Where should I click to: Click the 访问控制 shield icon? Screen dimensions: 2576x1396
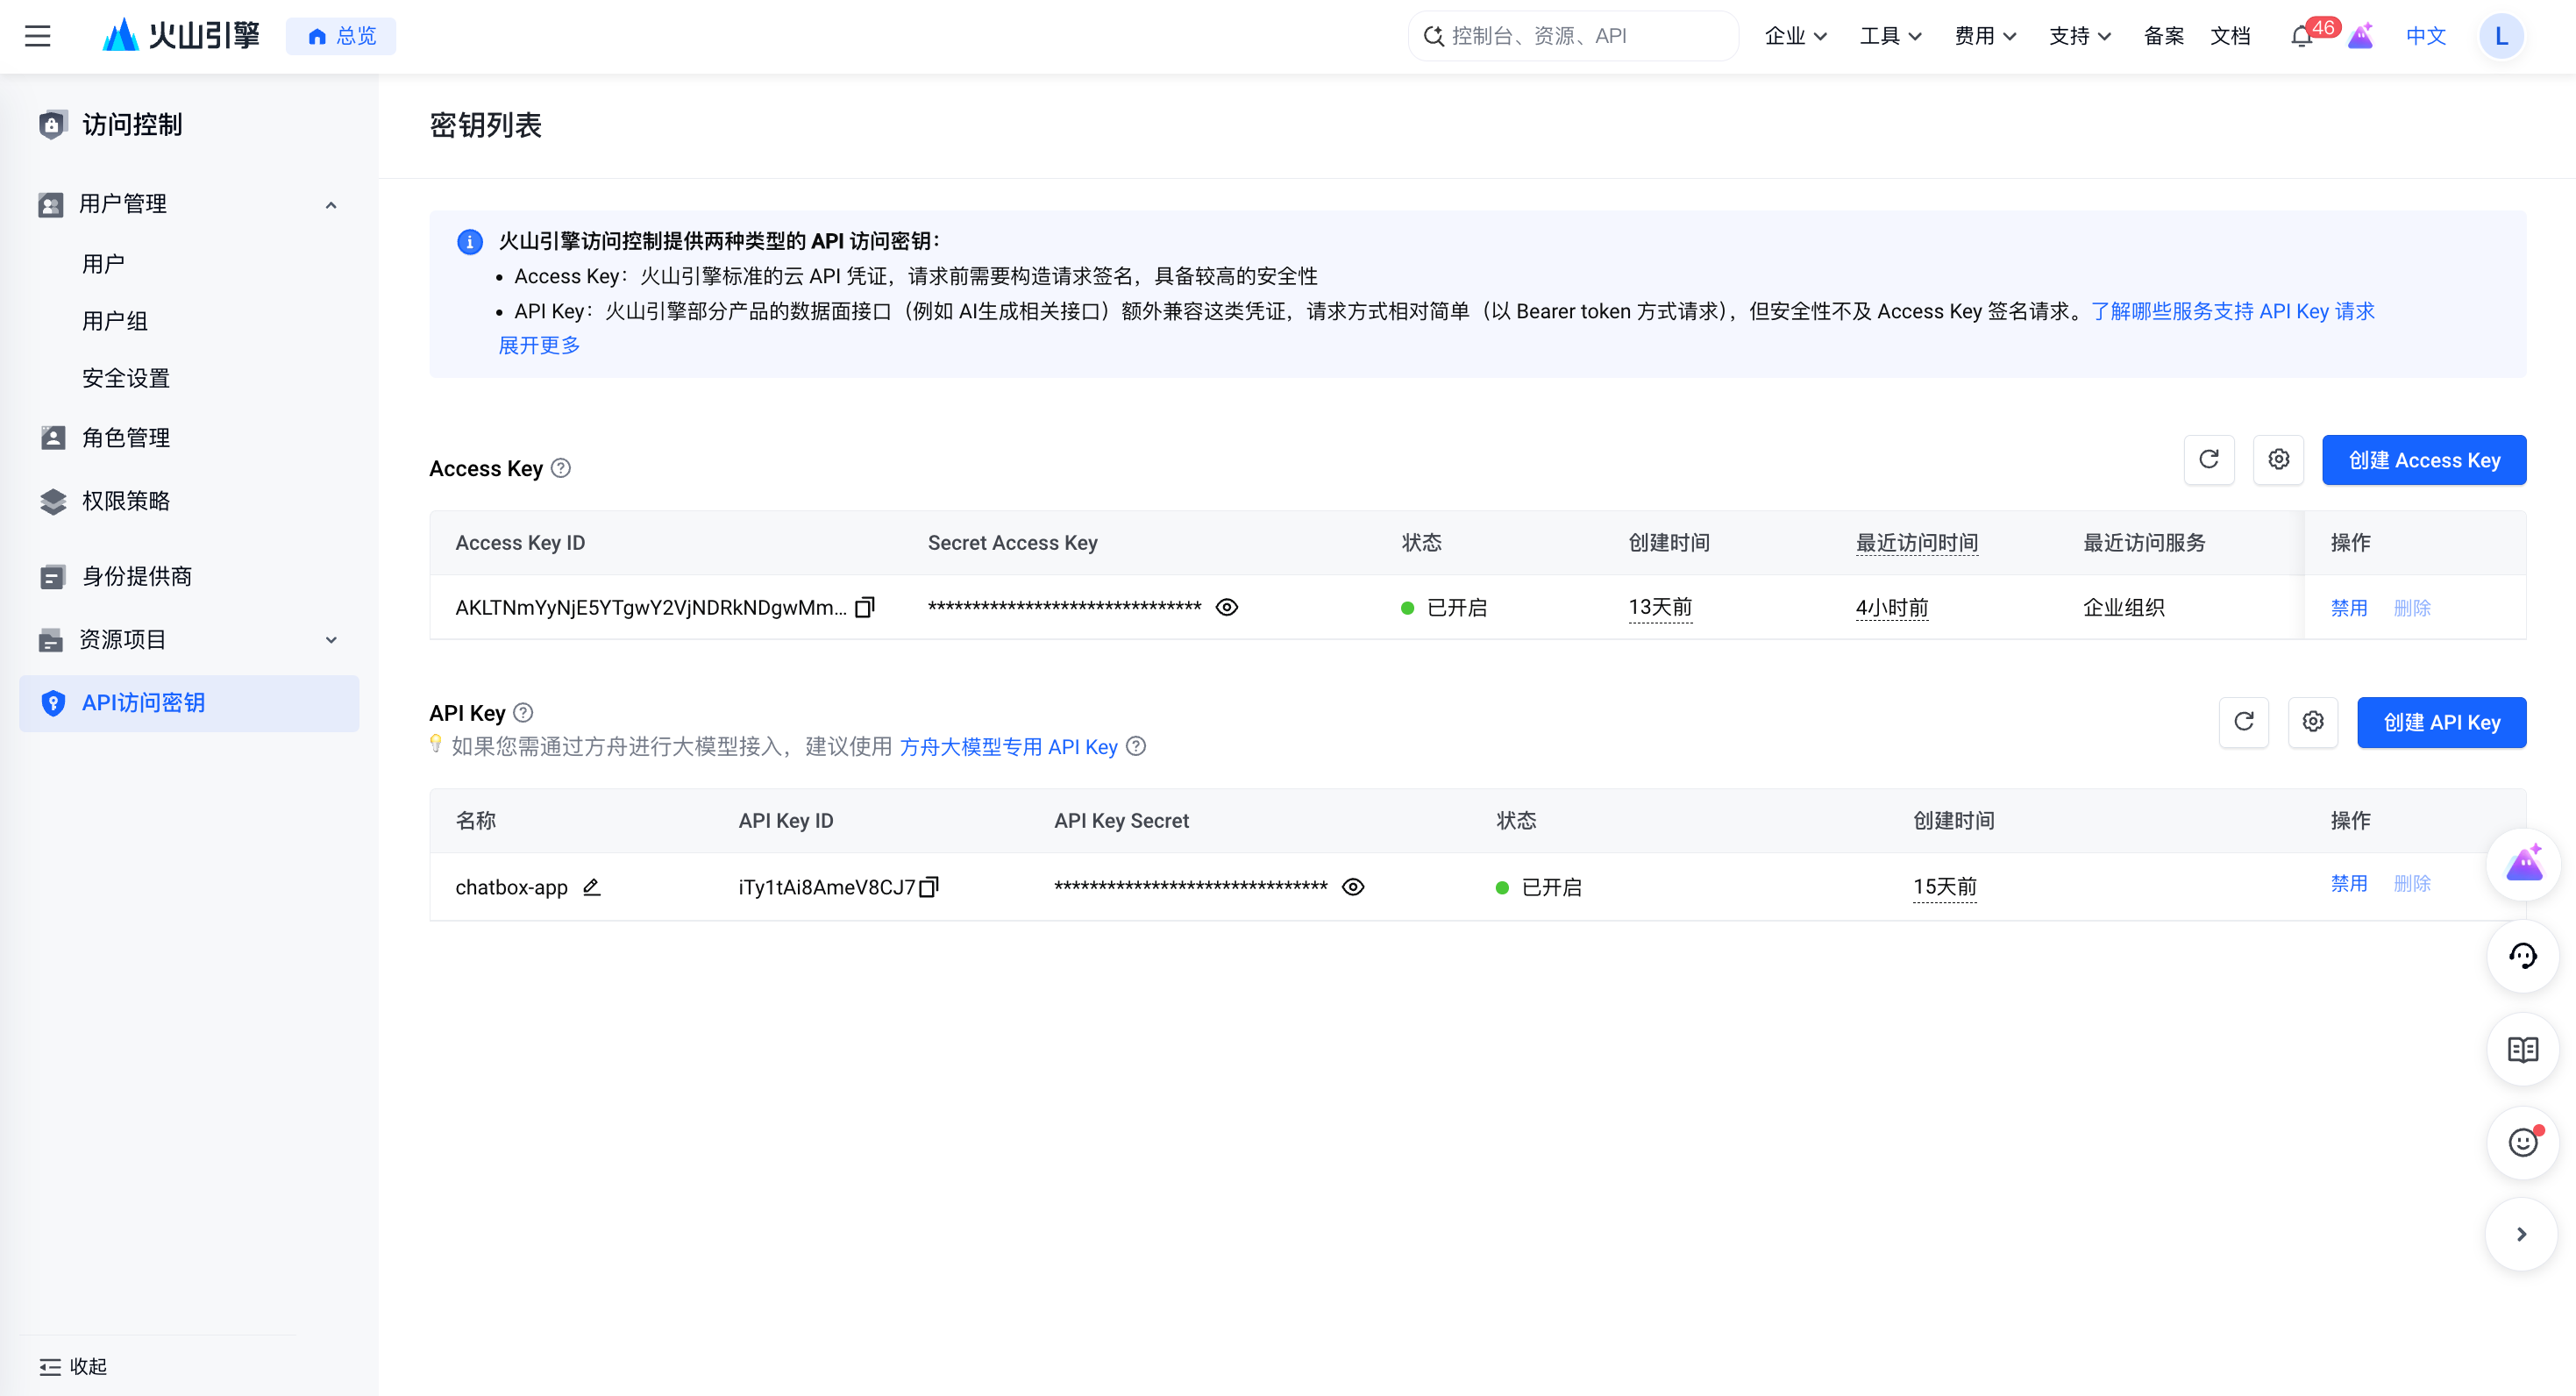(x=53, y=124)
